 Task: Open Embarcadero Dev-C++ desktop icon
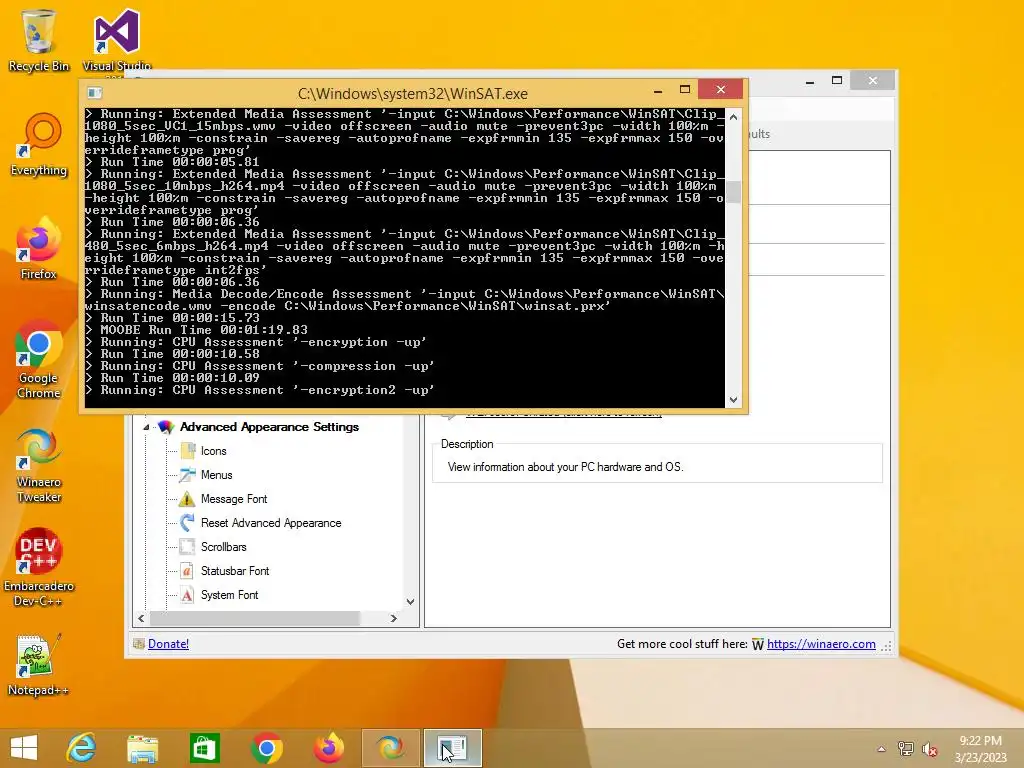(39, 568)
